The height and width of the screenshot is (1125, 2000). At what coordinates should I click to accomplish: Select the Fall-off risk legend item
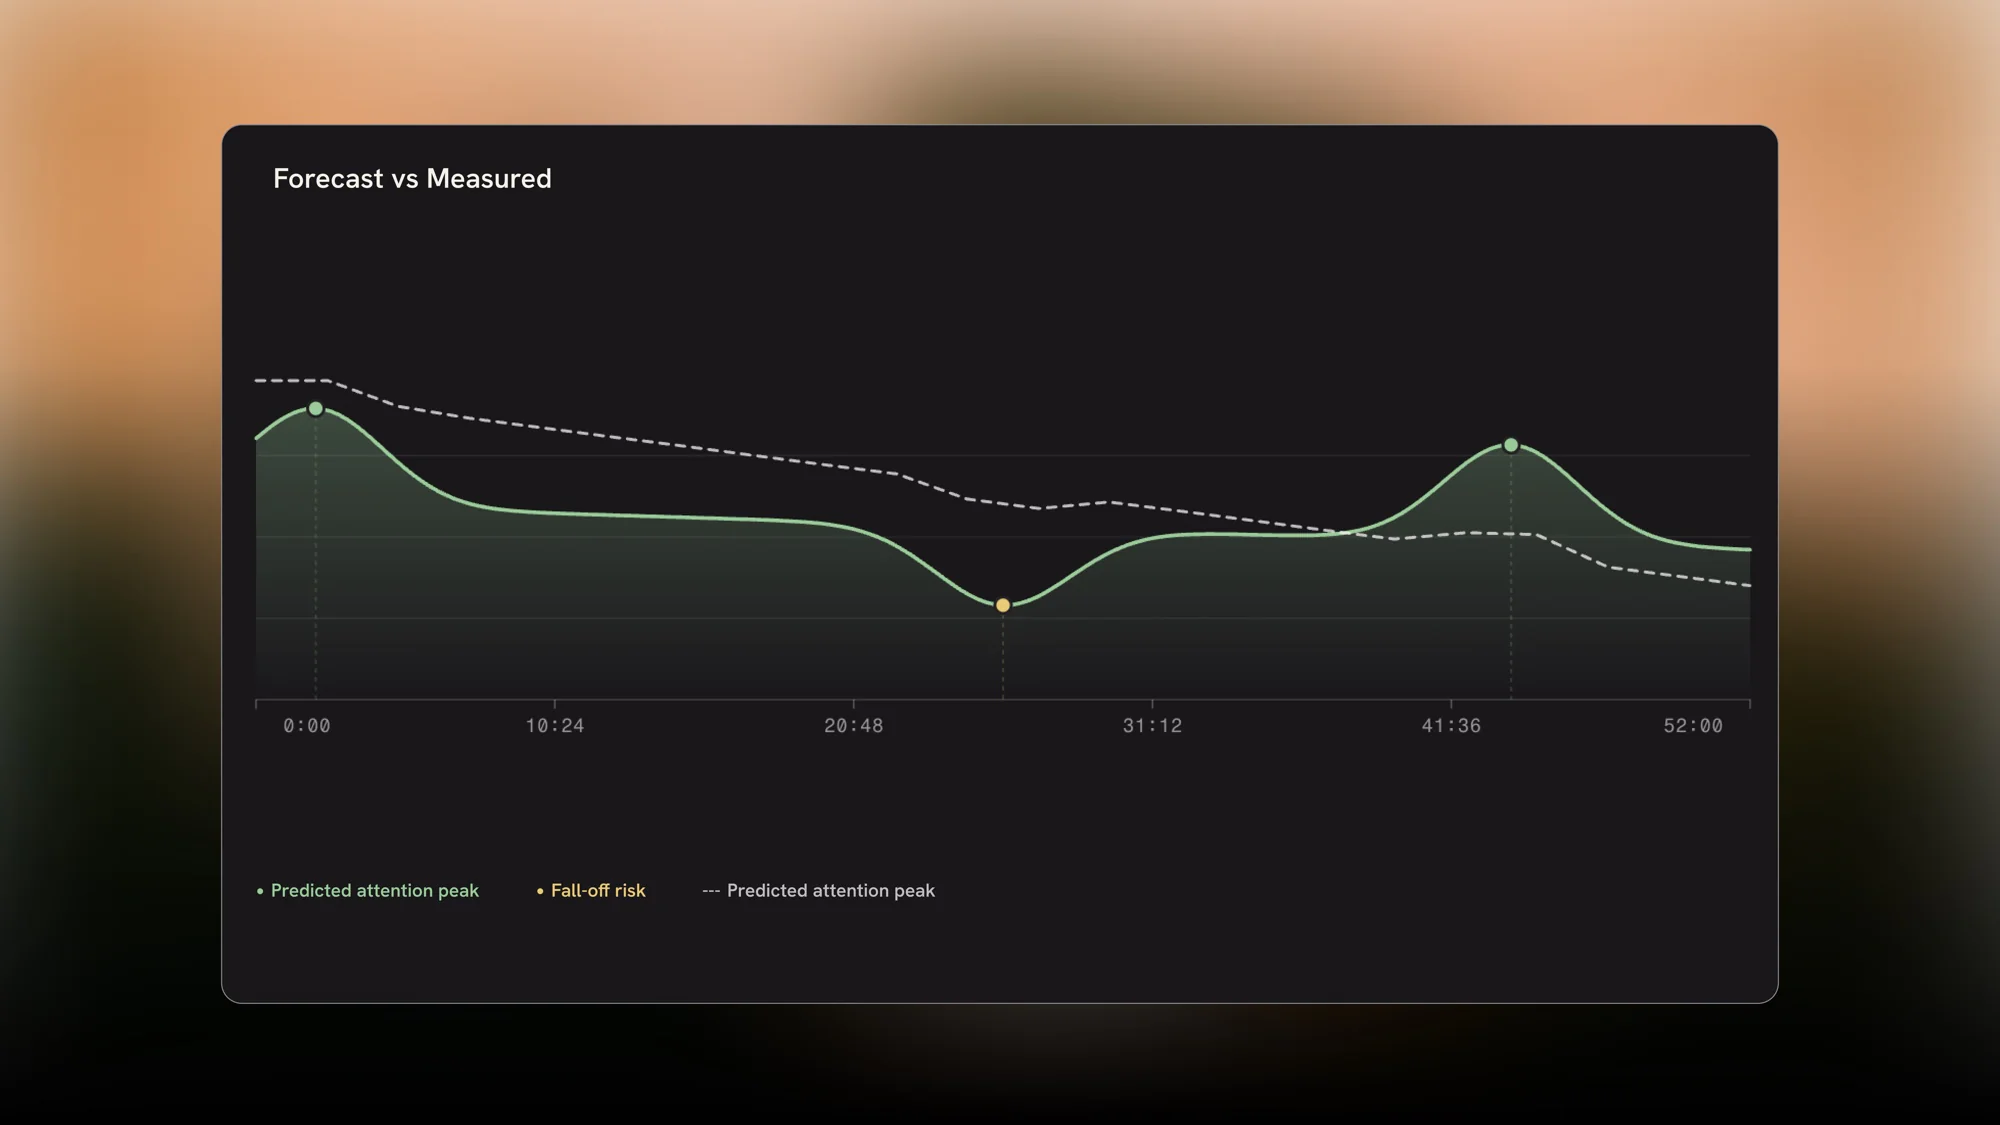coord(591,890)
